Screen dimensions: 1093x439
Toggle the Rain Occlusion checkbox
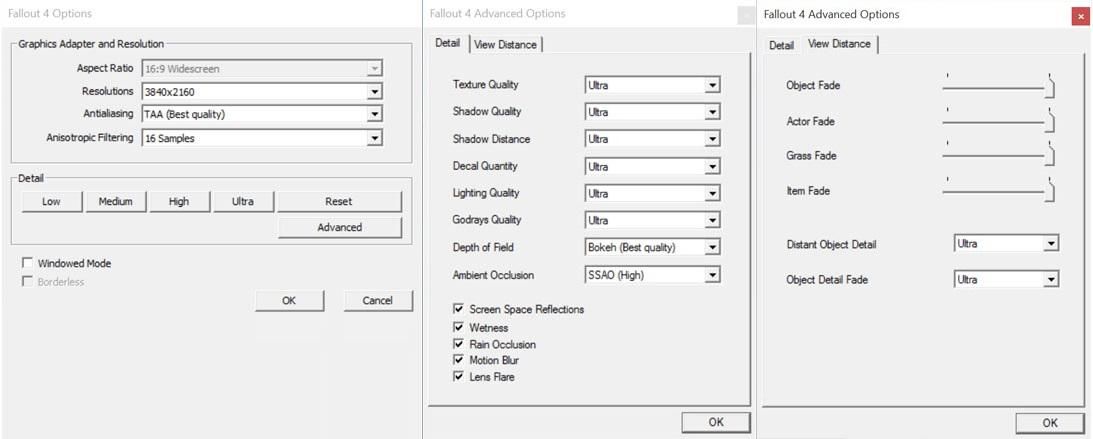[459, 344]
